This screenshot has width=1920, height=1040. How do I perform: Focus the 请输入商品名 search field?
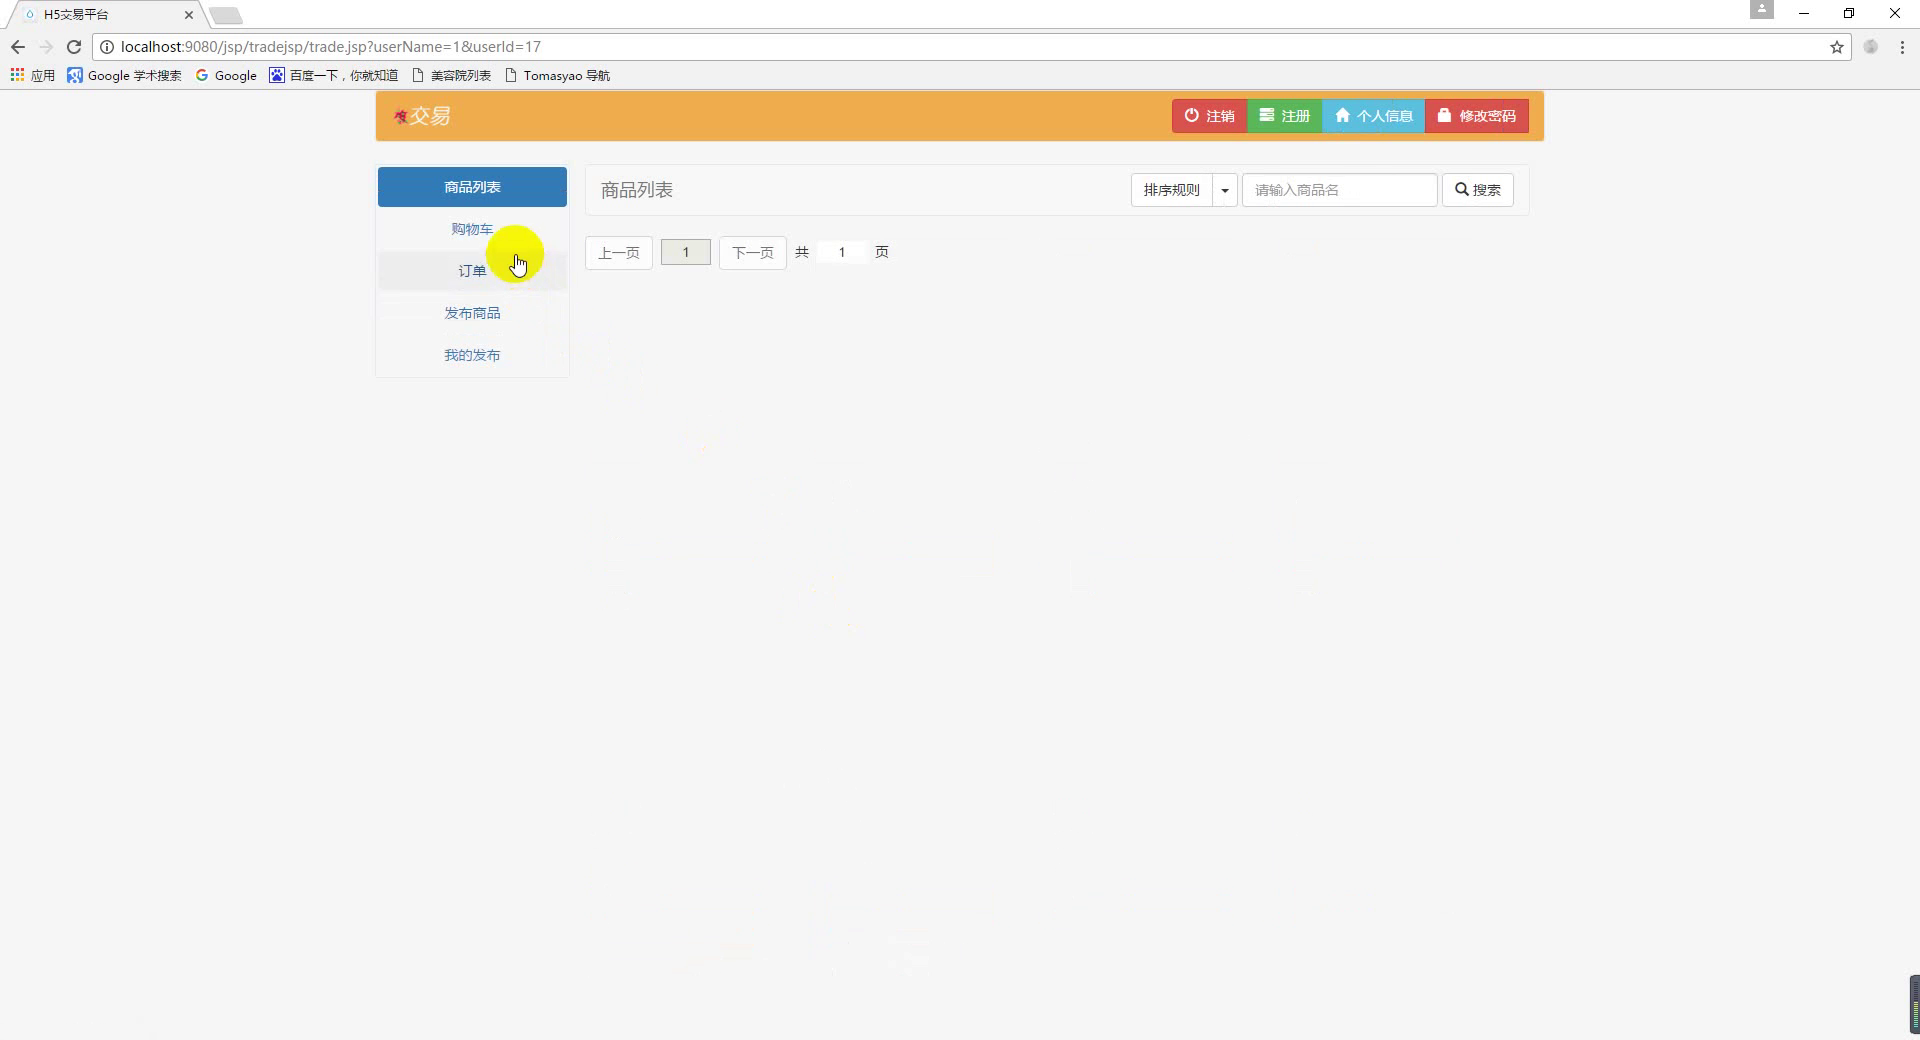click(1339, 190)
